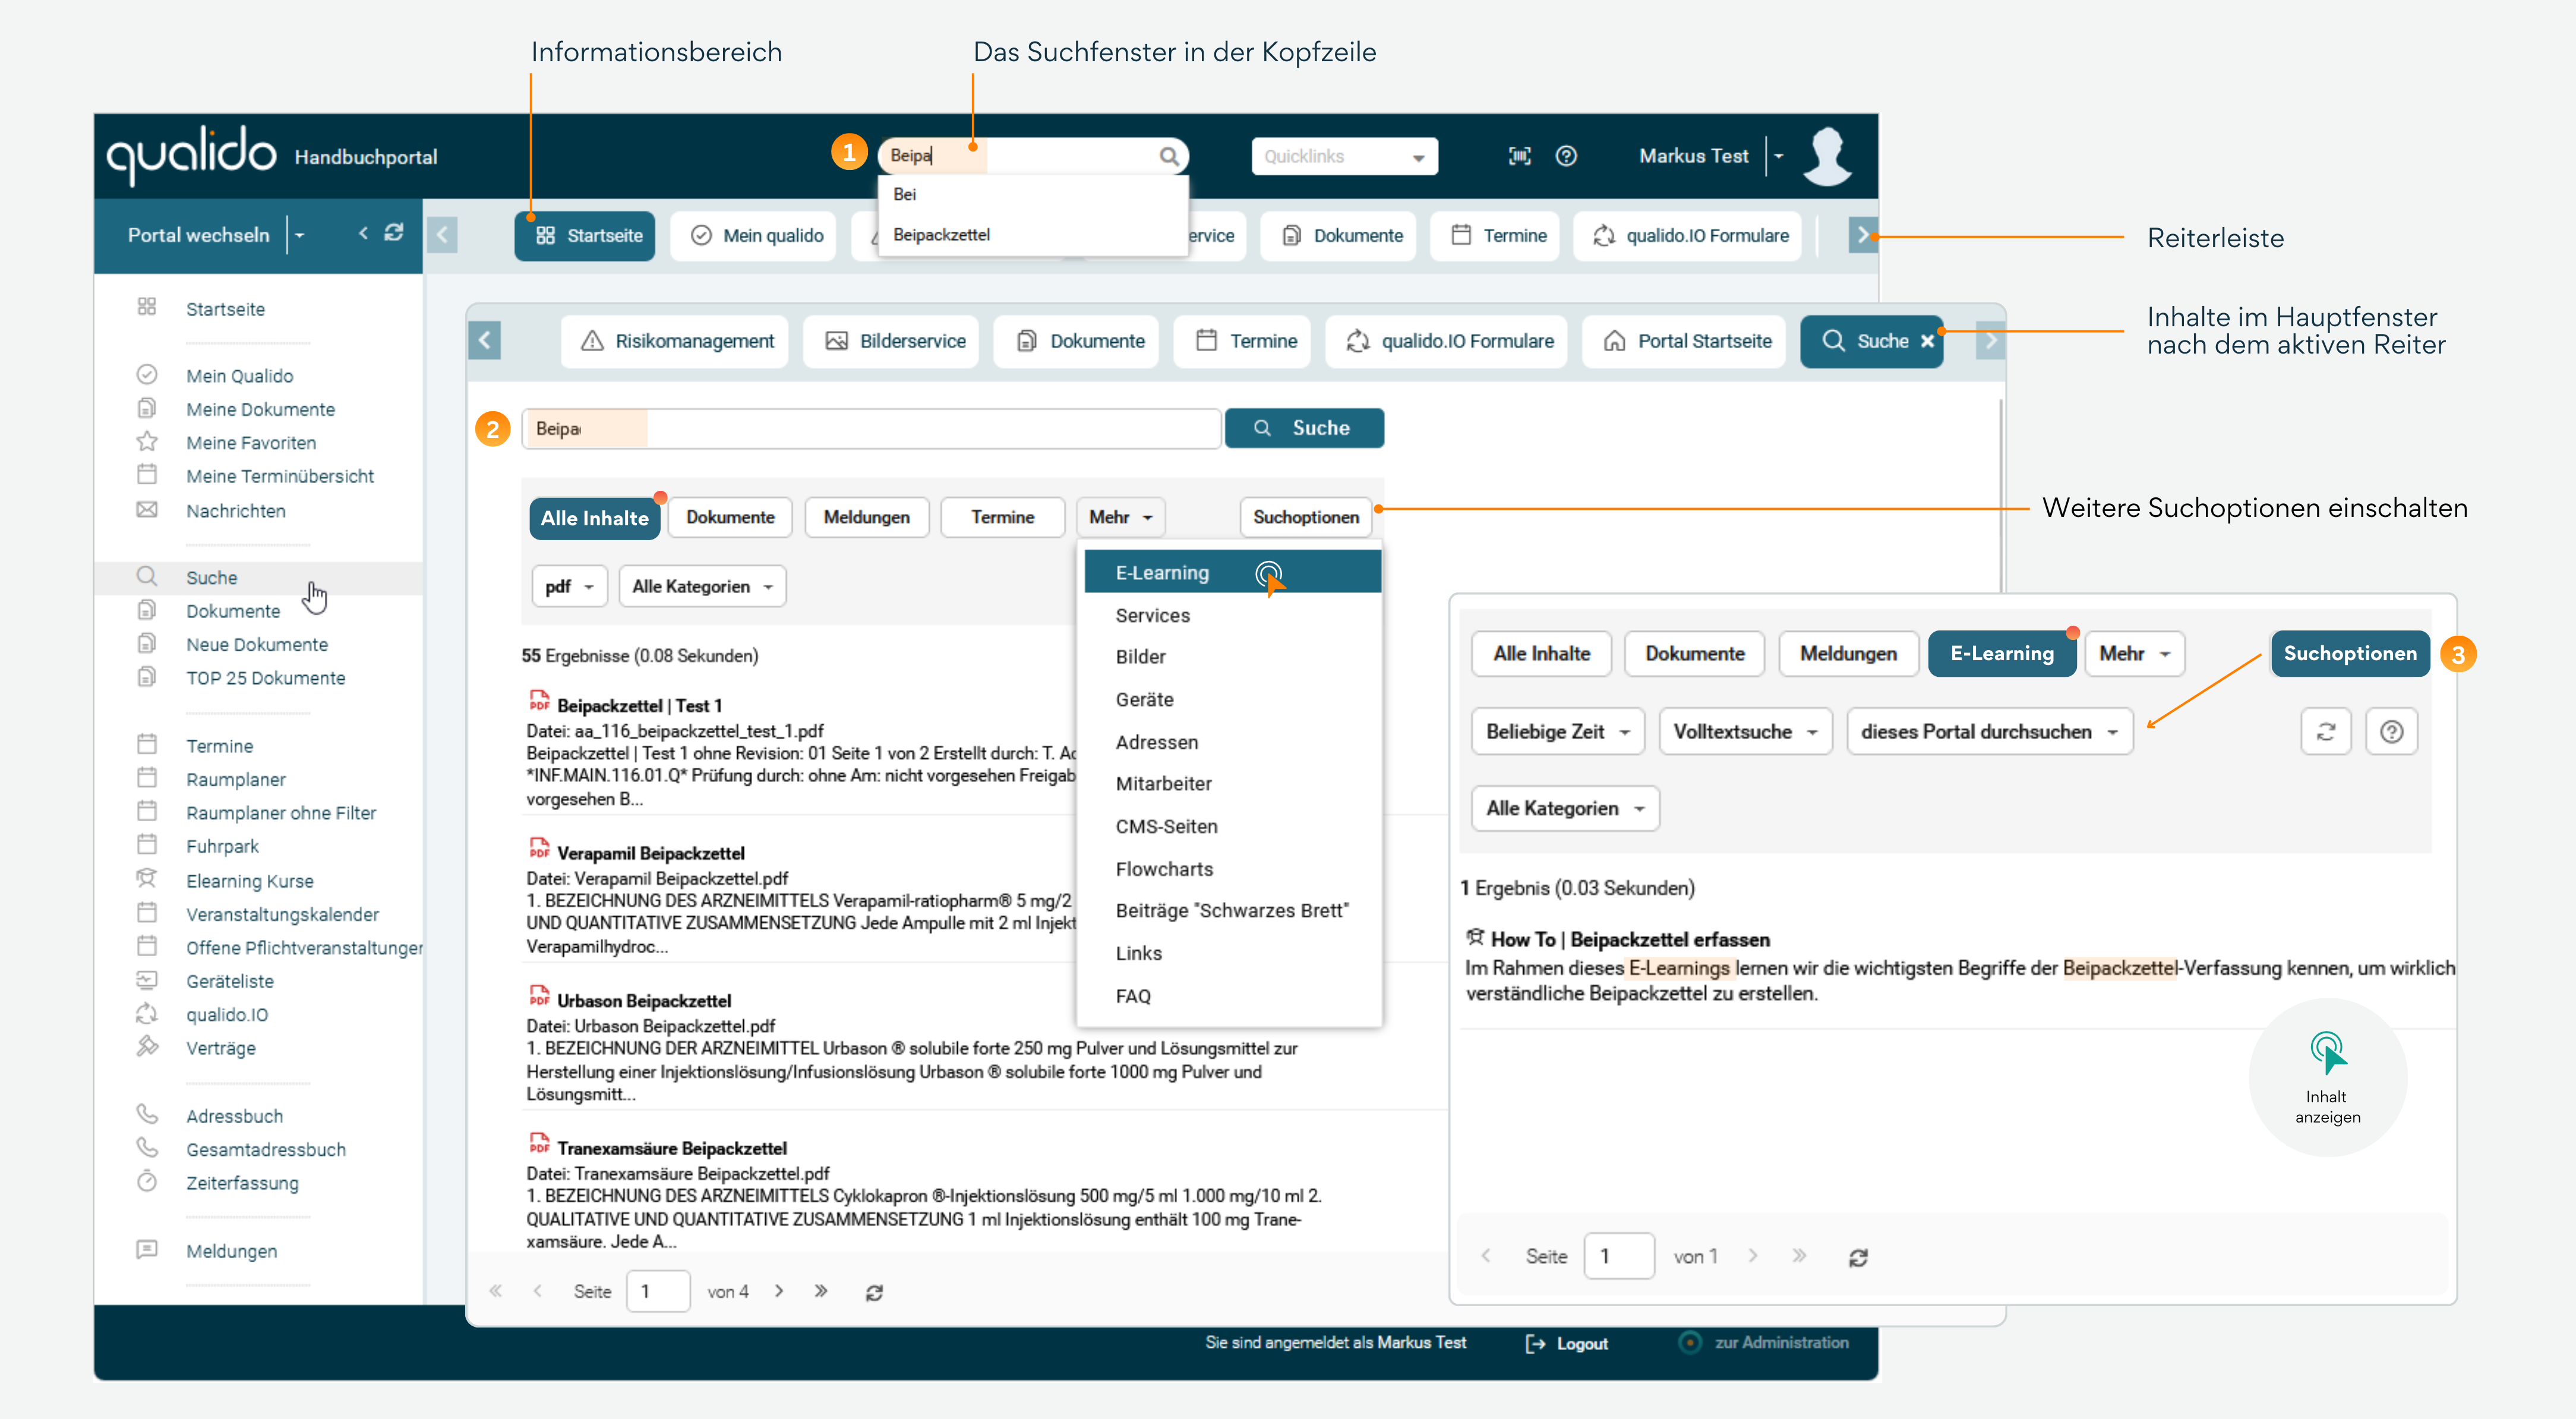Open the Volltextsuche dropdown
This screenshot has height=1419, width=2576.
[1745, 731]
